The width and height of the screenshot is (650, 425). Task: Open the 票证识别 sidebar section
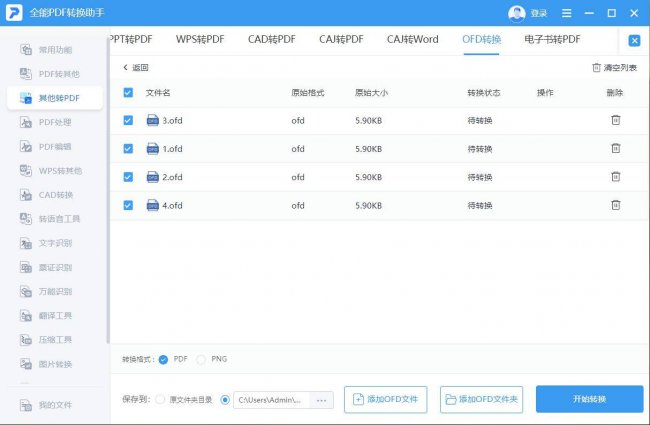[x=55, y=267]
